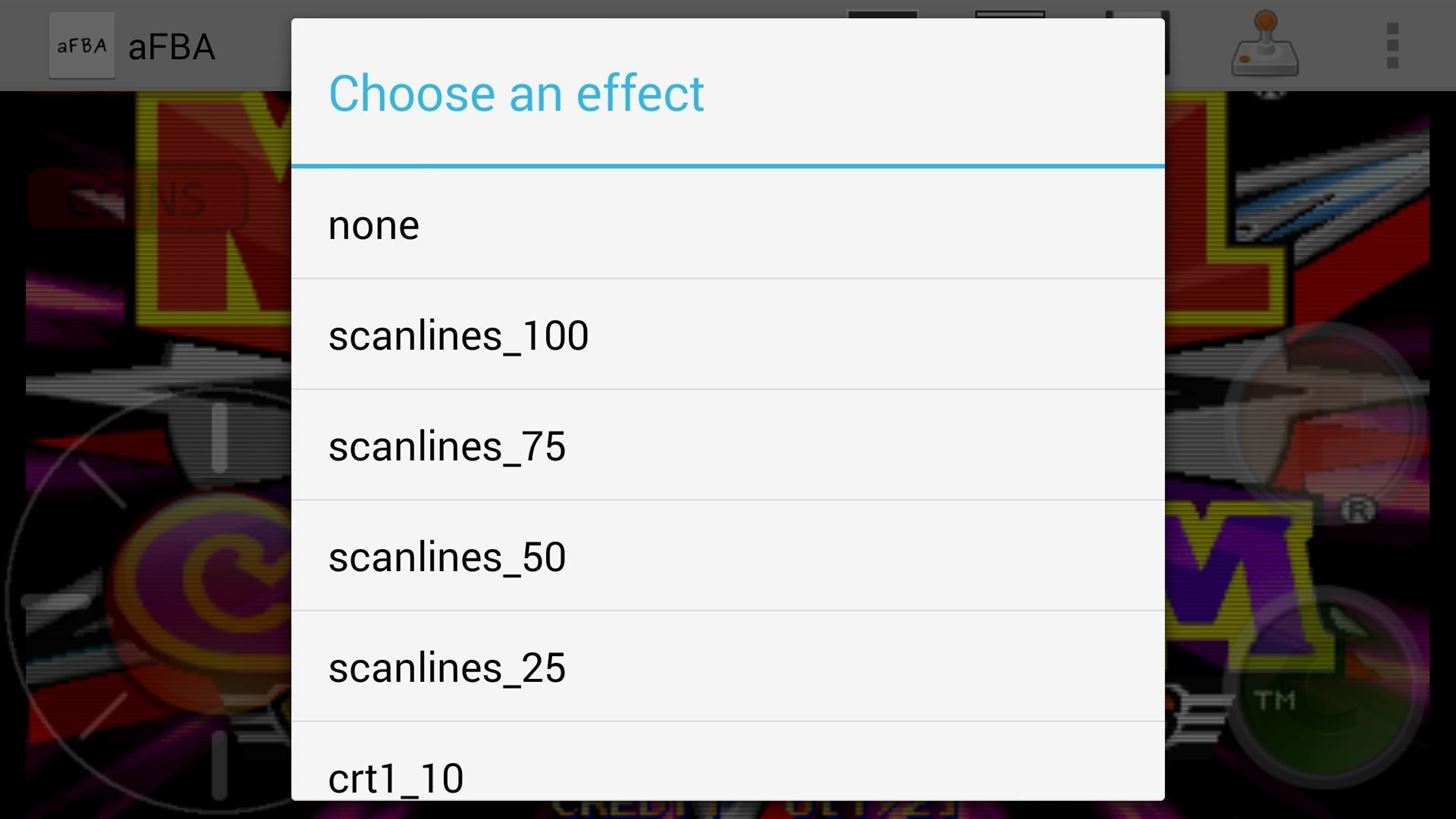This screenshot has height=819, width=1456.
Task: Open the joystick controller icon in top bar
Action: click(1264, 44)
